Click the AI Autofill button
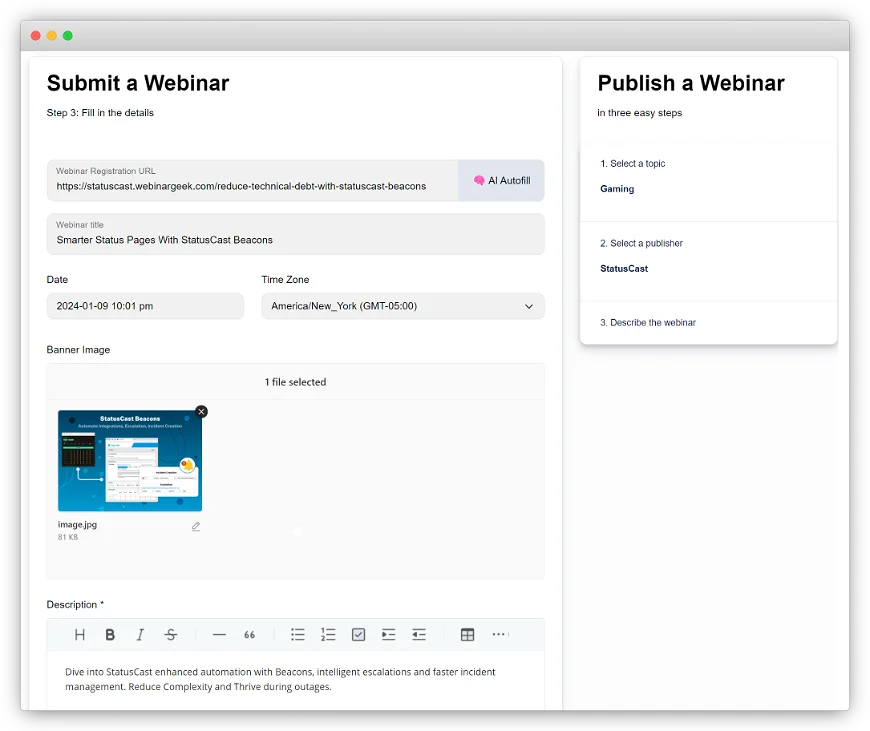This screenshot has height=731, width=870. pos(502,180)
